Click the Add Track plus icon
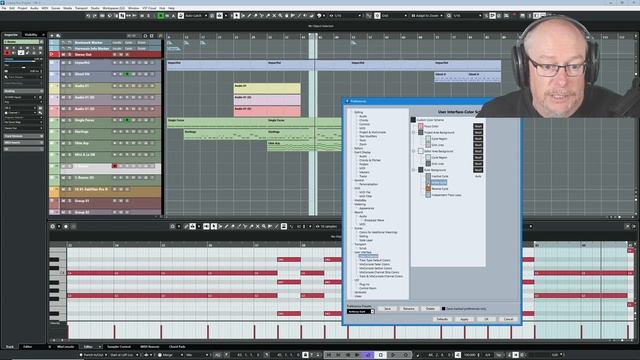Image resolution: width=640 pixels, height=360 pixels. pos(52,36)
